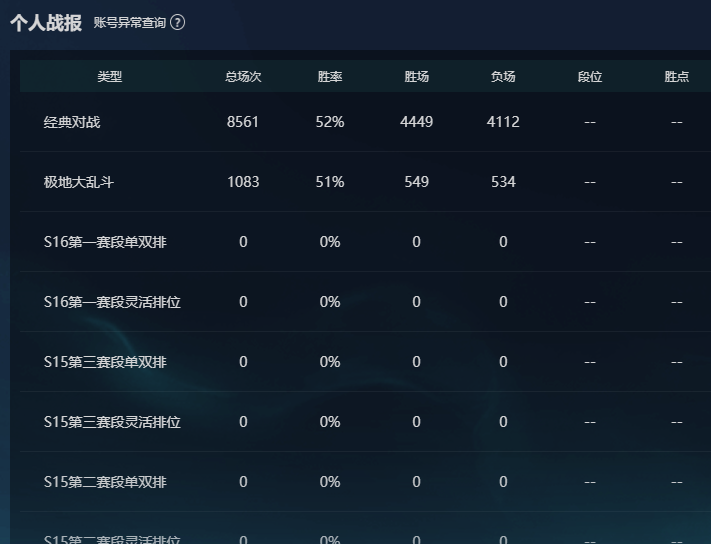Click total games value 8561

click(243, 121)
